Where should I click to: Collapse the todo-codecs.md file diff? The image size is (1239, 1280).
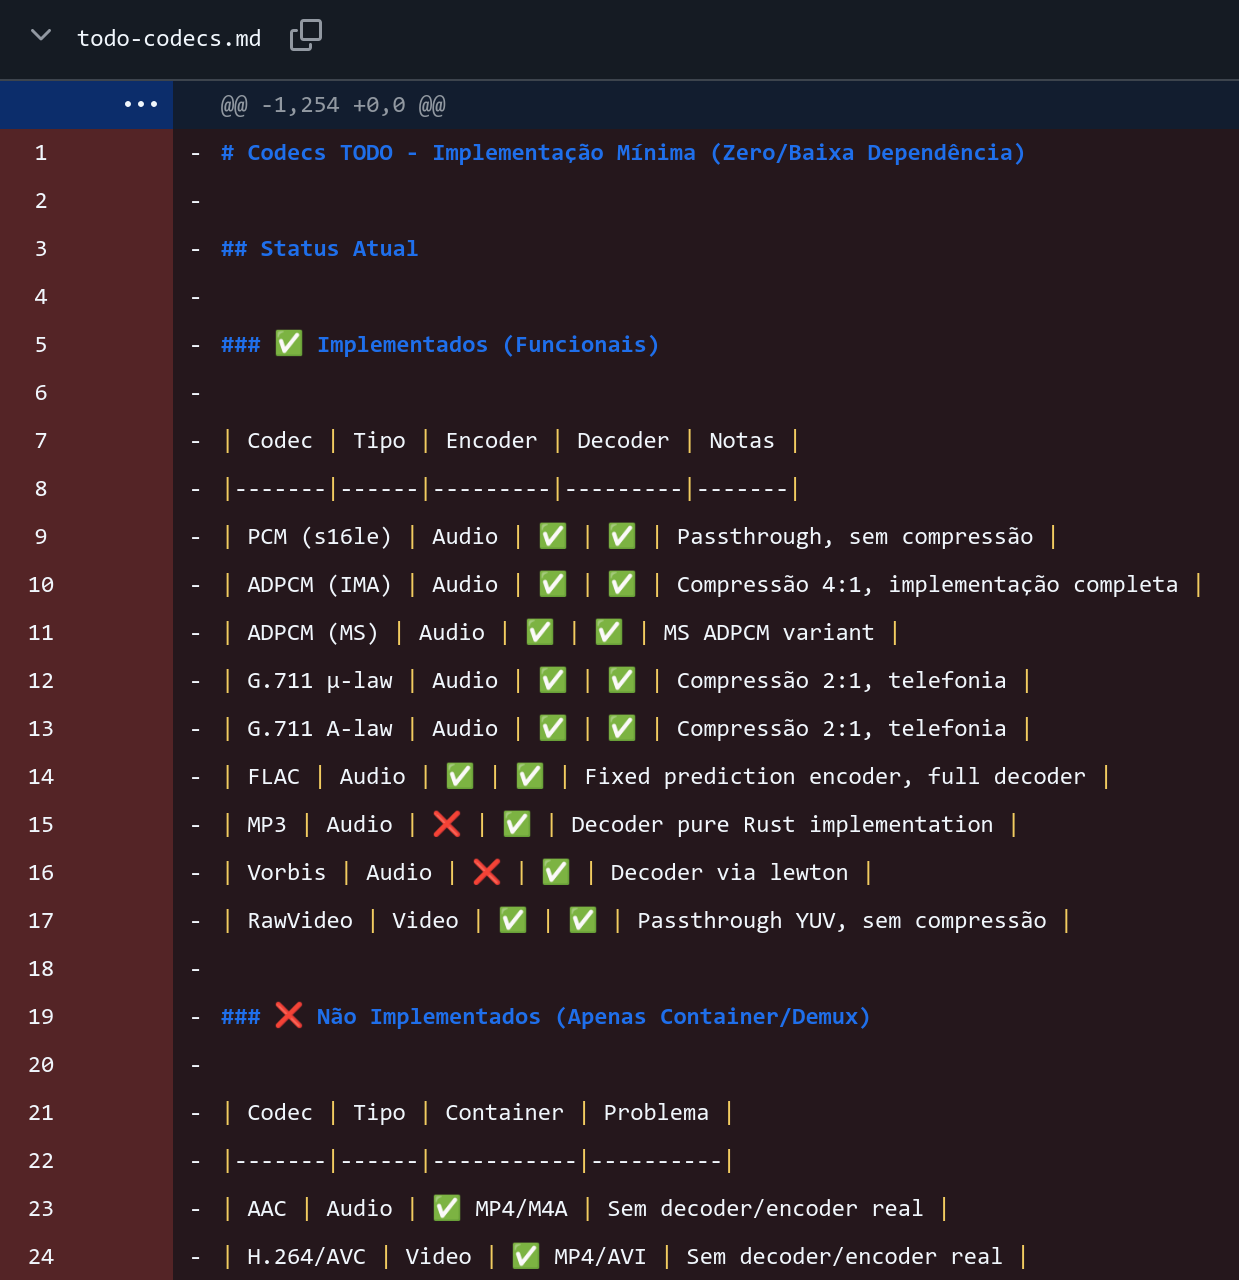(x=41, y=36)
